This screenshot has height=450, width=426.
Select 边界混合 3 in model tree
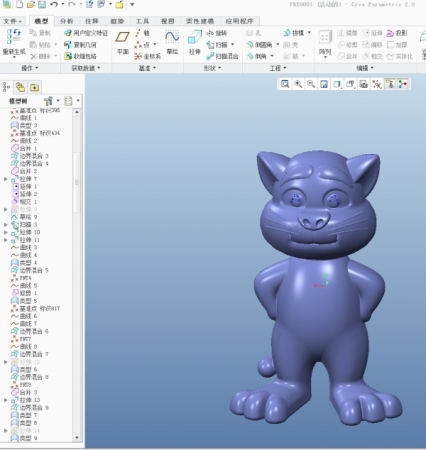pyautogui.click(x=30, y=156)
